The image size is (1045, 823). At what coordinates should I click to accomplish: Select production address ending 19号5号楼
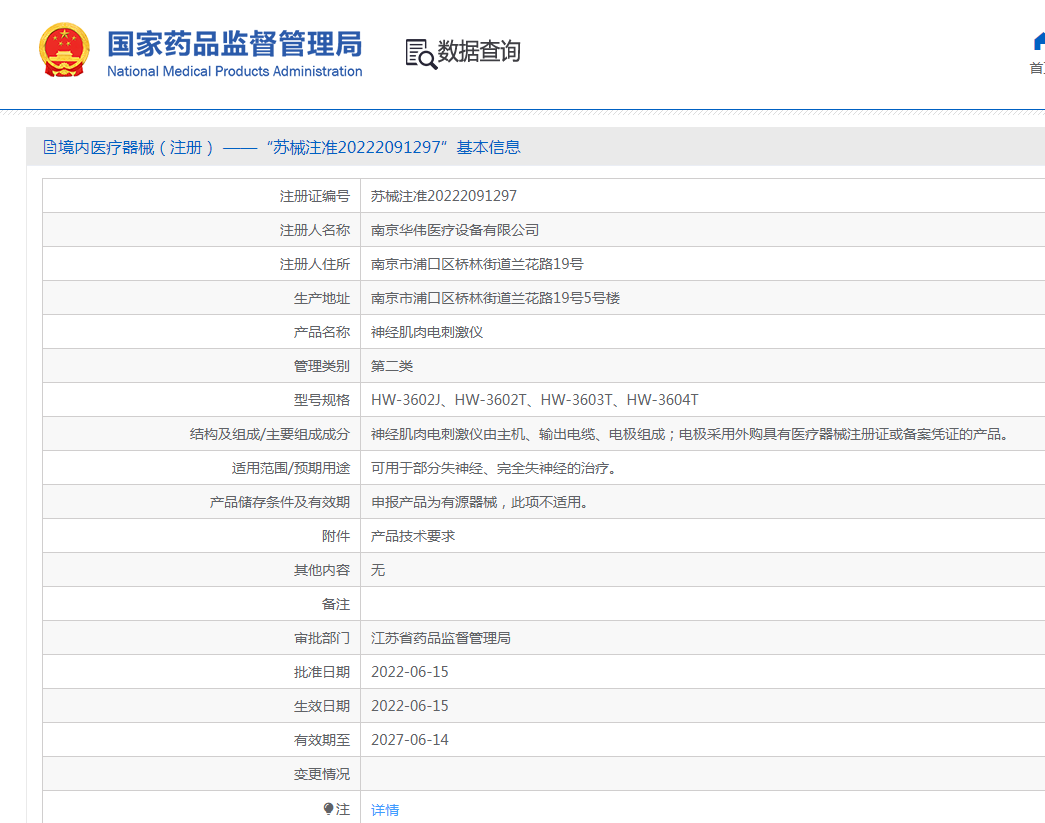pos(495,298)
